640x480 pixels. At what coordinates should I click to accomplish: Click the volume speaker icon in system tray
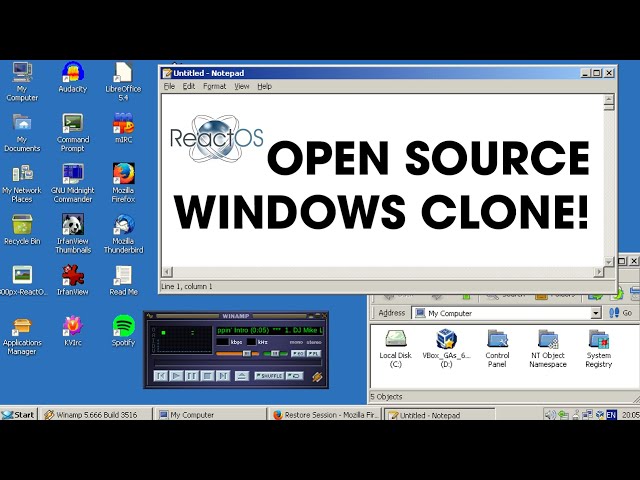click(x=550, y=415)
